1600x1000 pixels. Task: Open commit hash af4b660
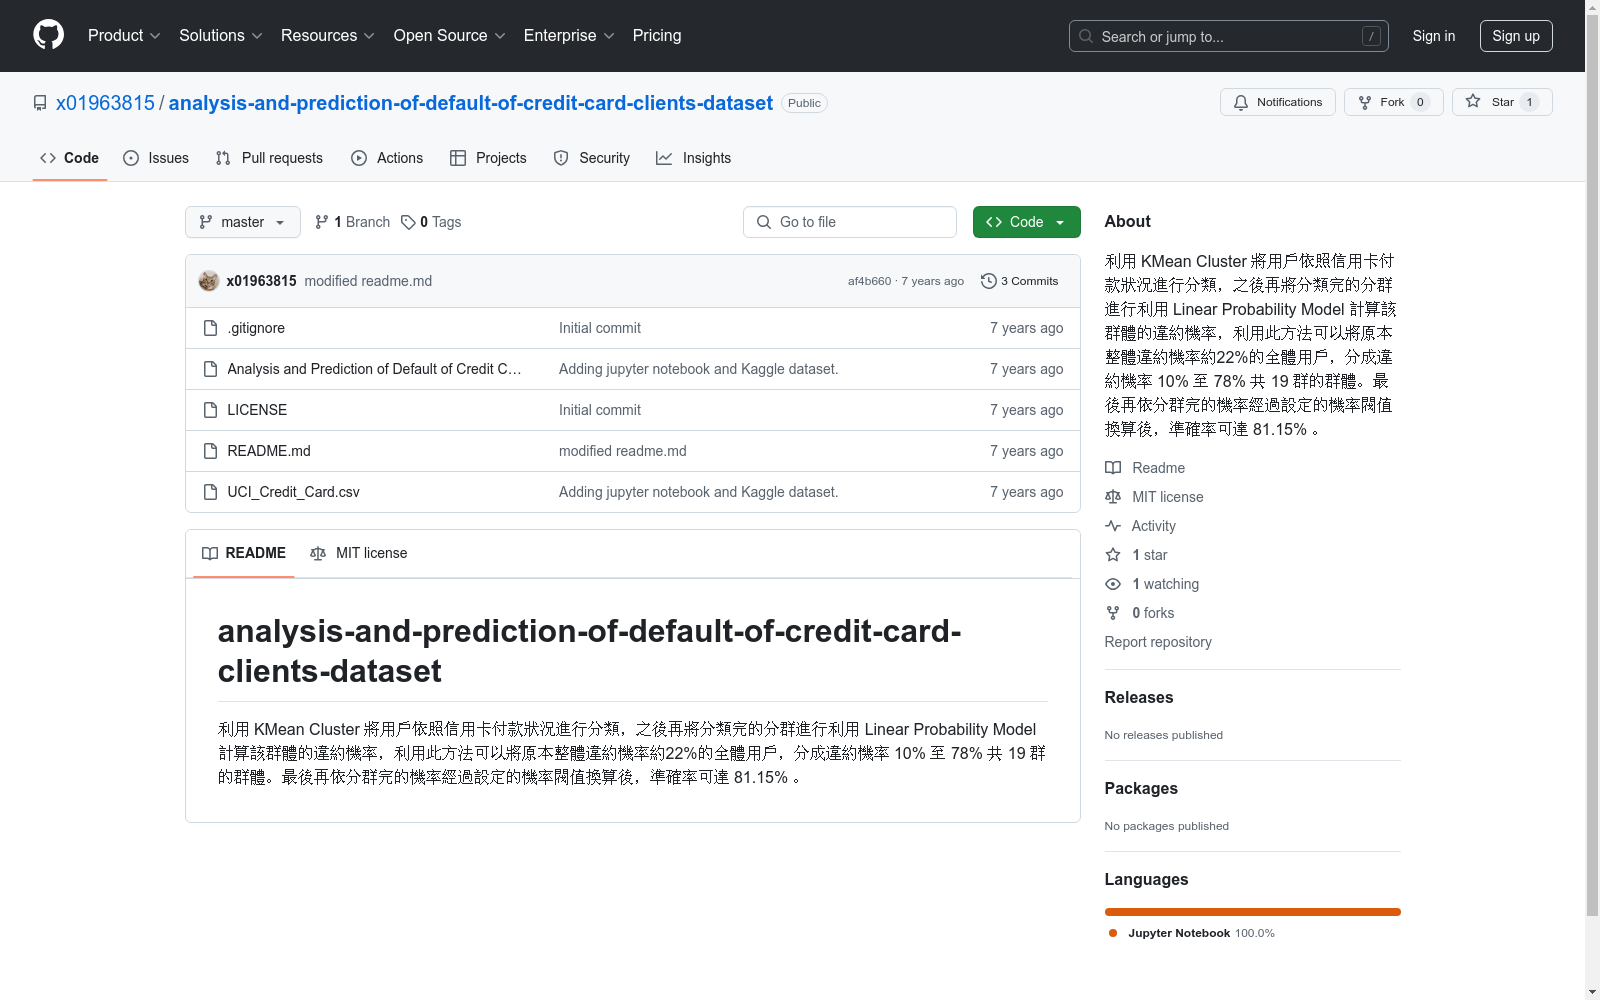point(869,281)
